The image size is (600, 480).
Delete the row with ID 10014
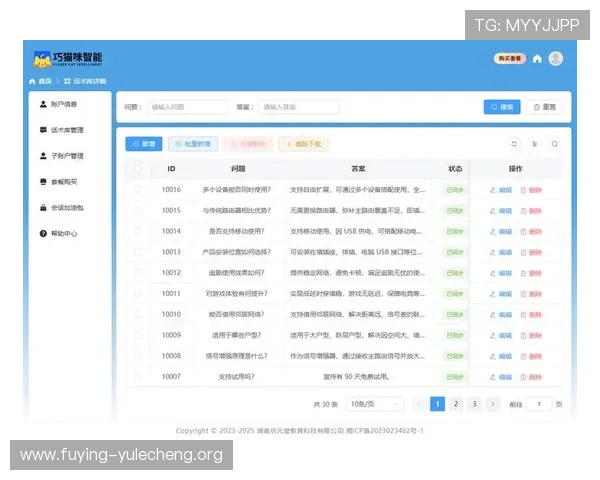tap(531, 232)
